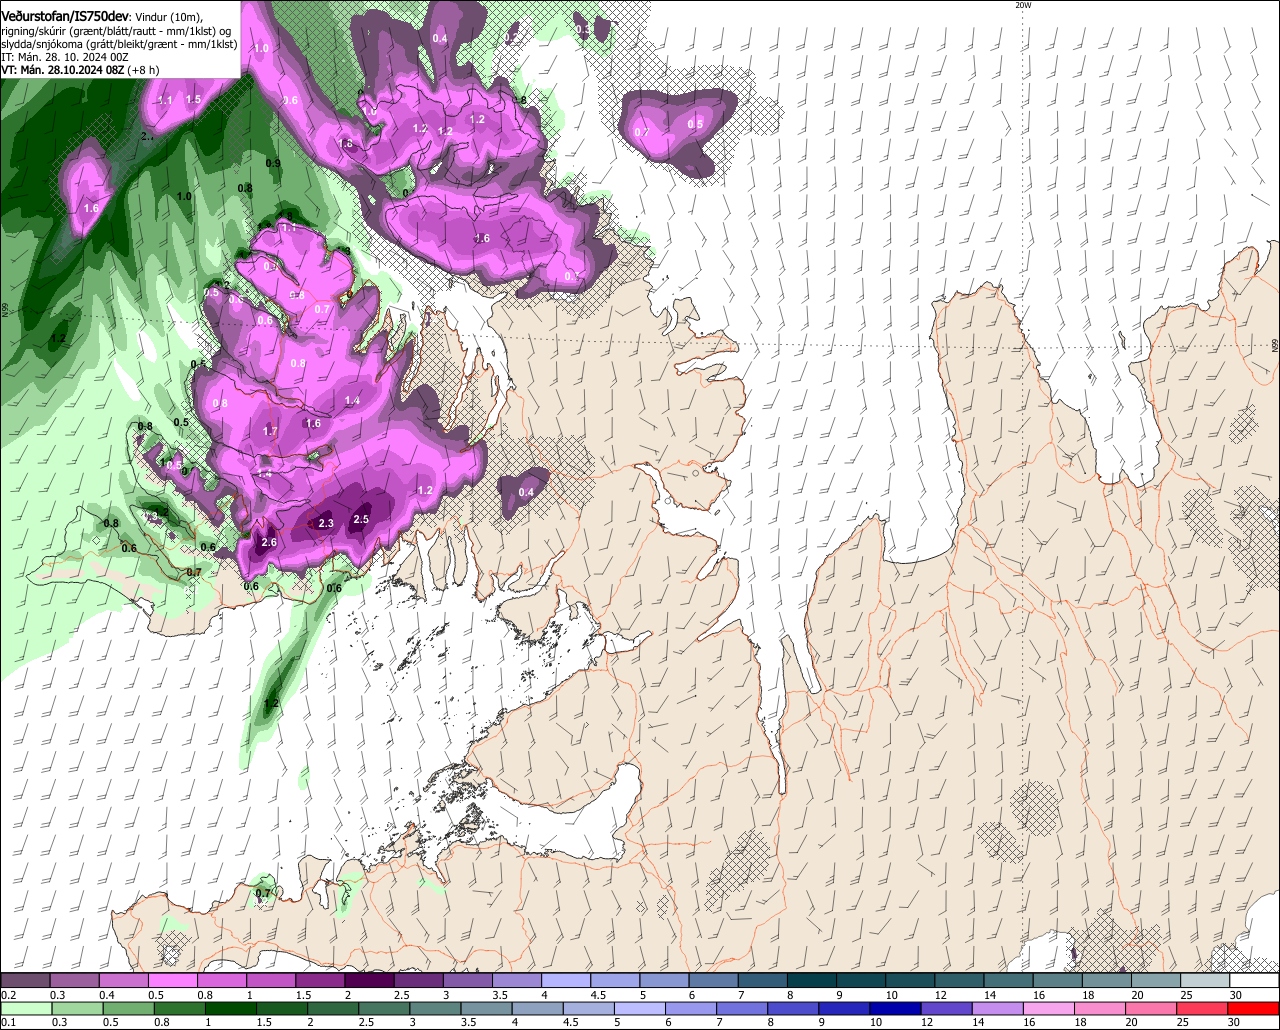Click violet 12 swatch in lower legend
Image resolution: width=1280 pixels, height=1030 pixels.
click(947, 1008)
